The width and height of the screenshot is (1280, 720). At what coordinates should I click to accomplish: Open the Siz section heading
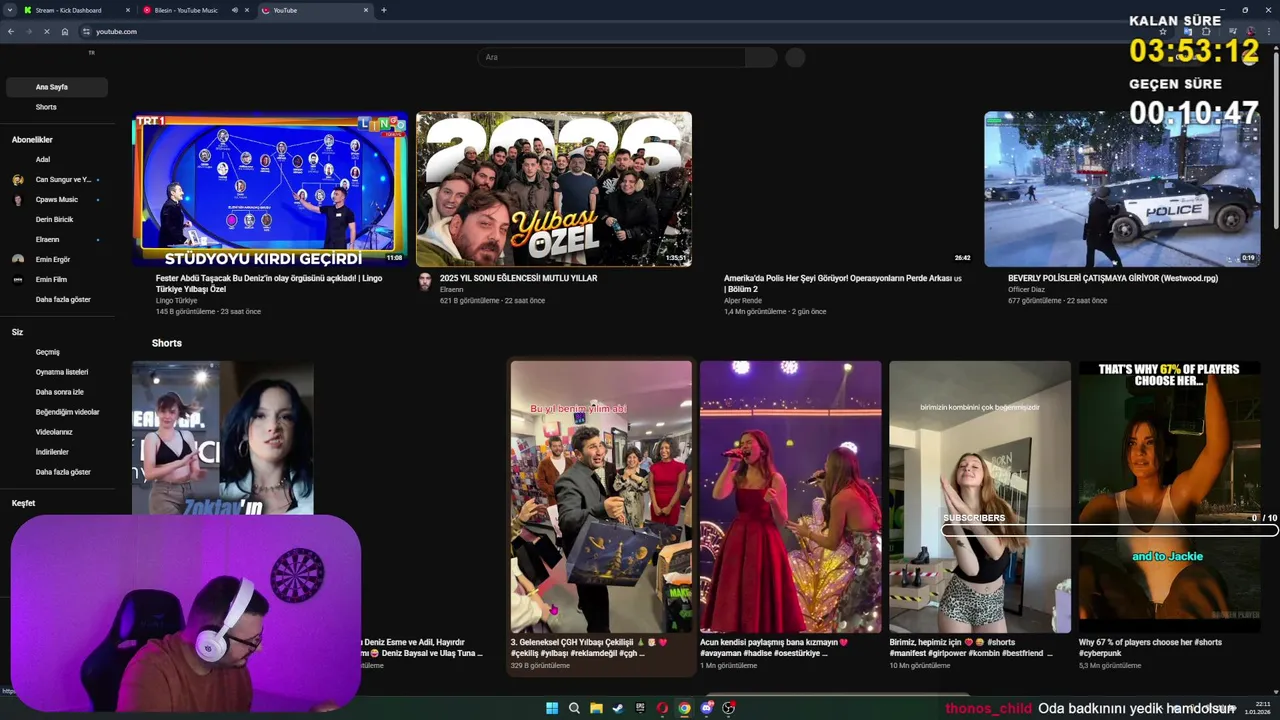(x=17, y=332)
